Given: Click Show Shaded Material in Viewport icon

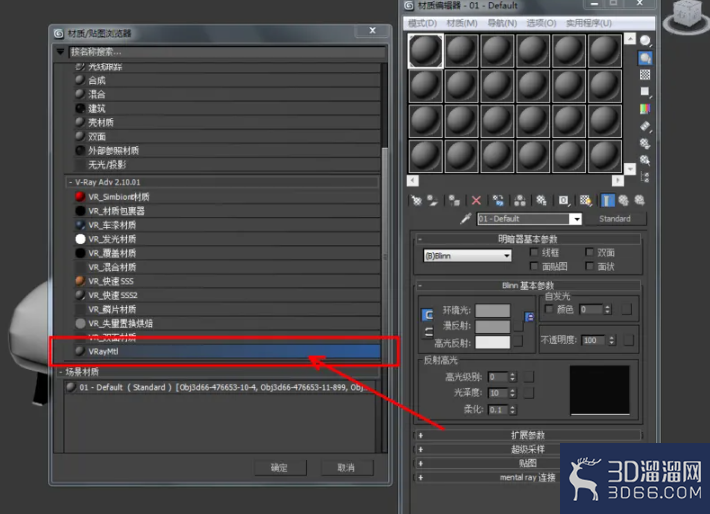Looking at the screenshot, I should [585, 201].
